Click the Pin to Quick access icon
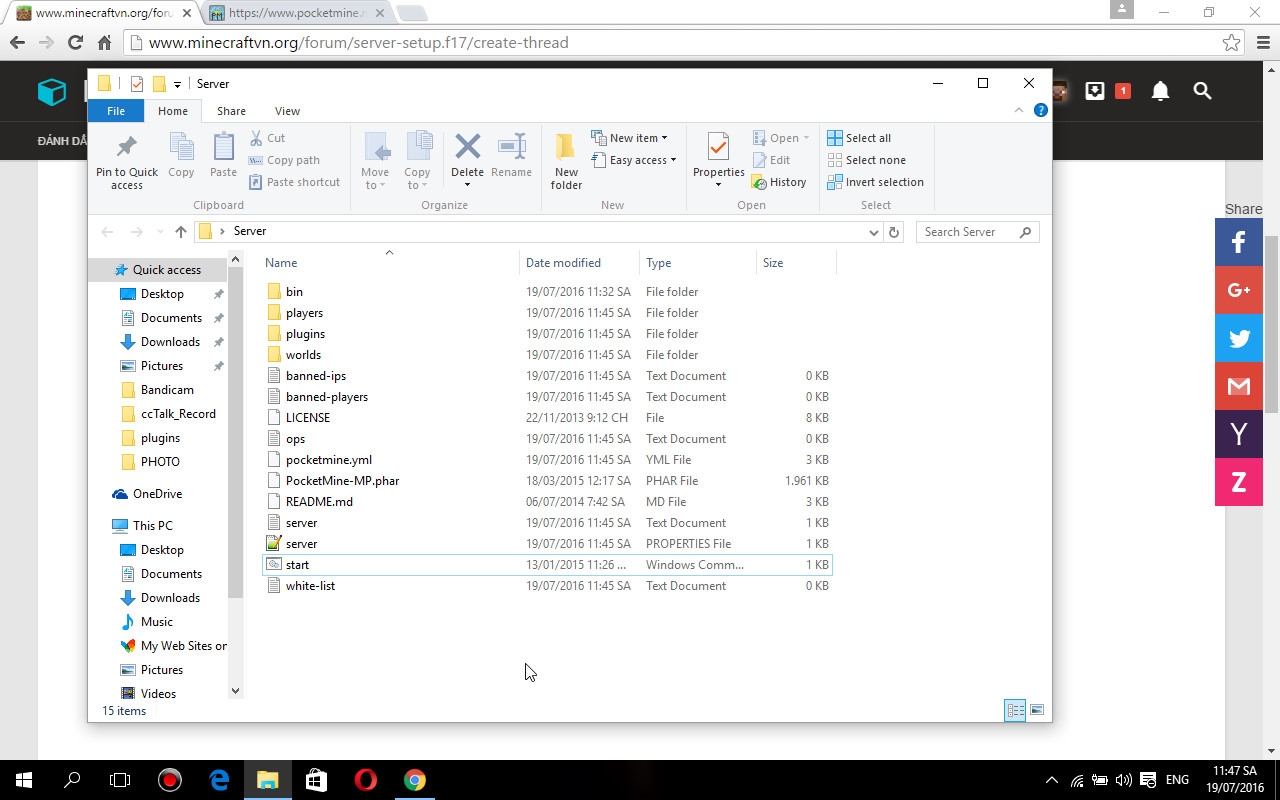The width and height of the screenshot is (1280, 800). click(127, 148)
